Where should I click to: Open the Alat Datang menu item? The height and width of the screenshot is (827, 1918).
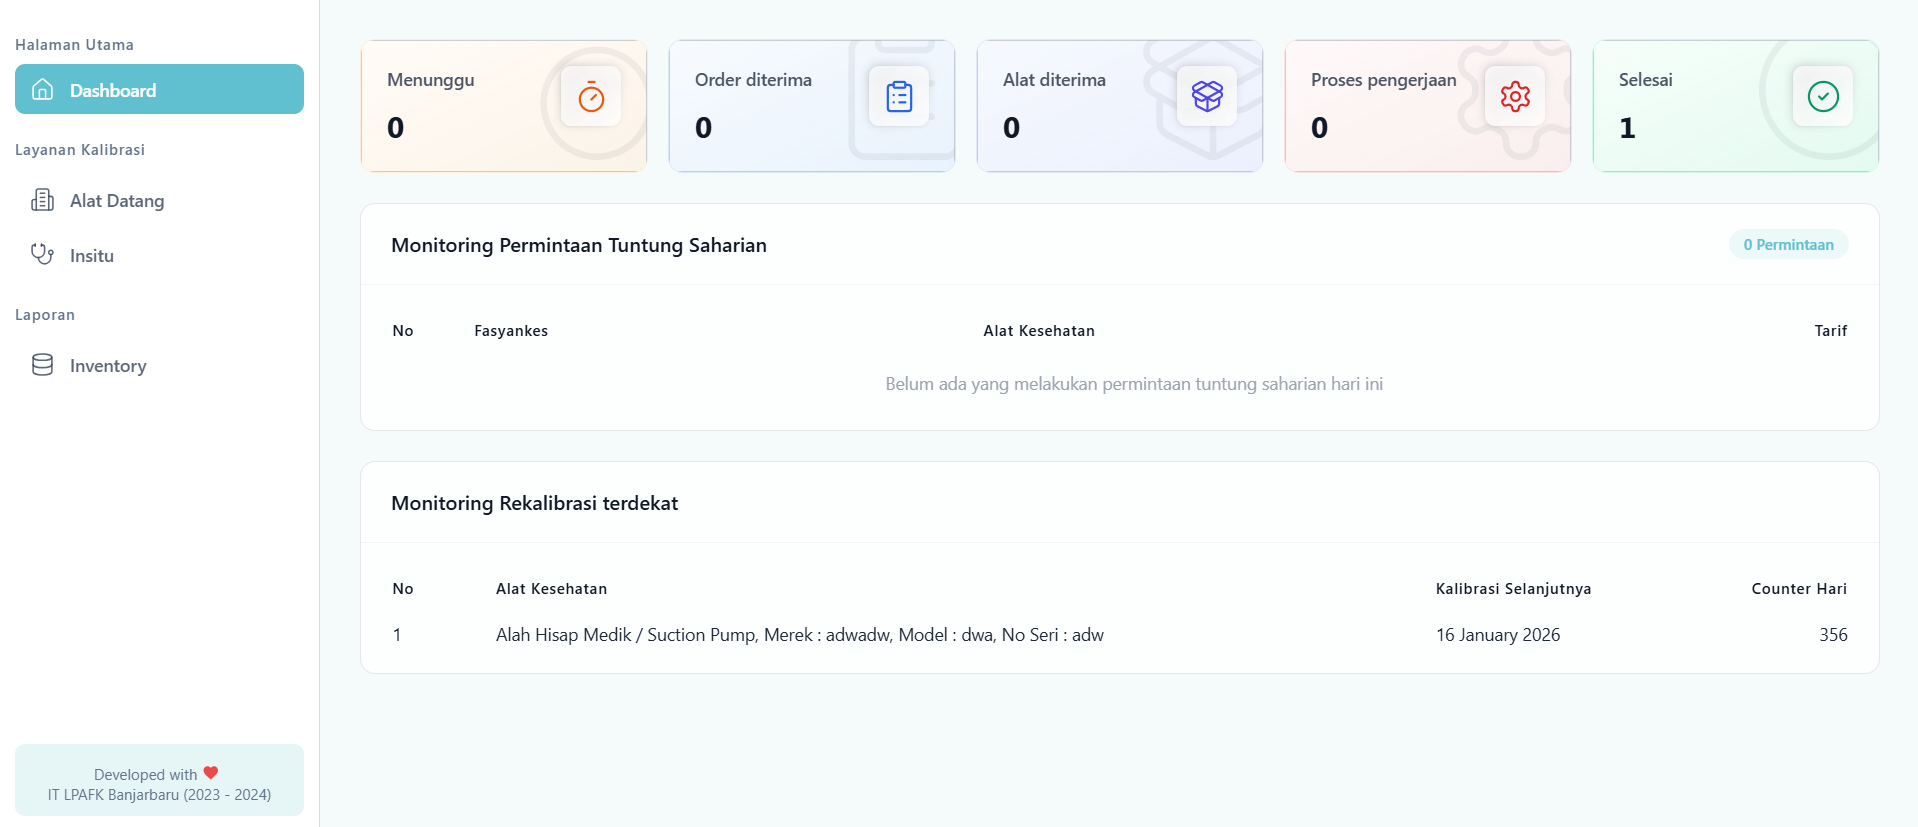point(159,200)
